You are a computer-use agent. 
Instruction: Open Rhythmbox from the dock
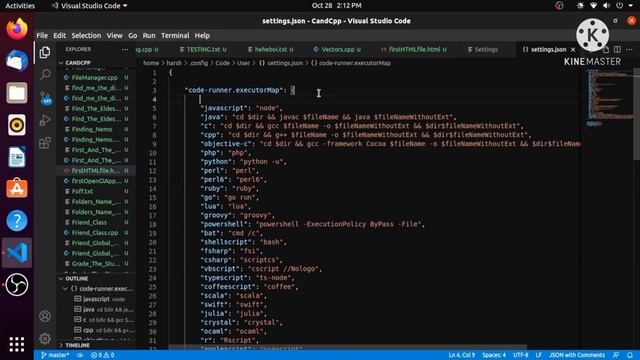pyautogui.click(x=17, y=124)
